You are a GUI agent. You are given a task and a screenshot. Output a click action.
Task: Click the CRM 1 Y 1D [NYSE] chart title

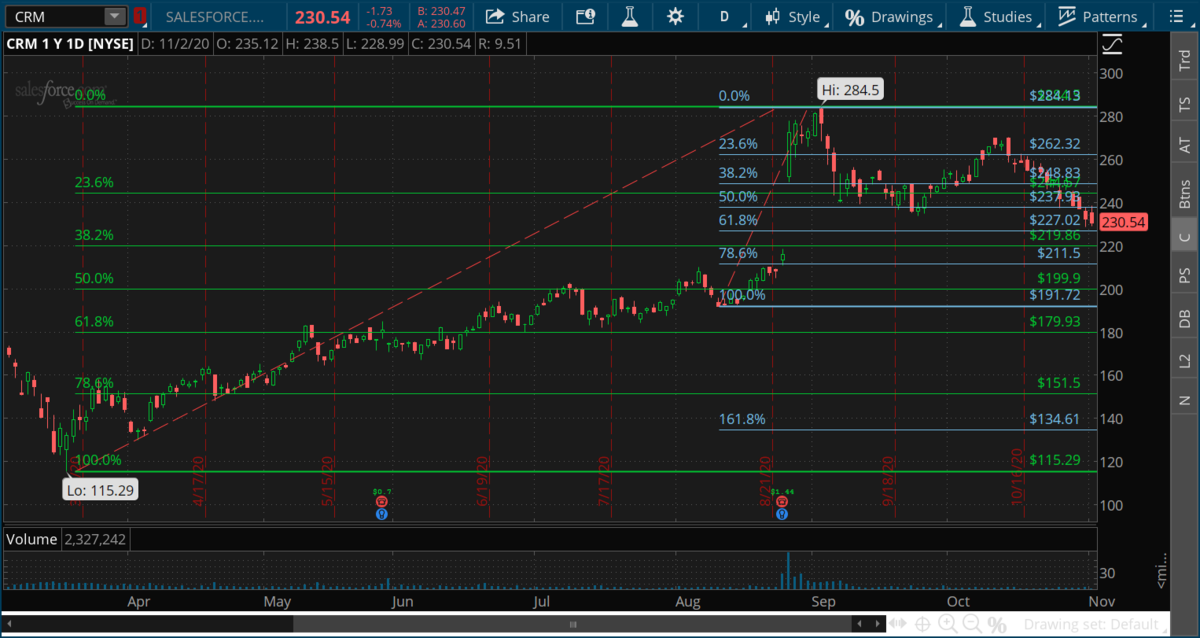(69, 45)
